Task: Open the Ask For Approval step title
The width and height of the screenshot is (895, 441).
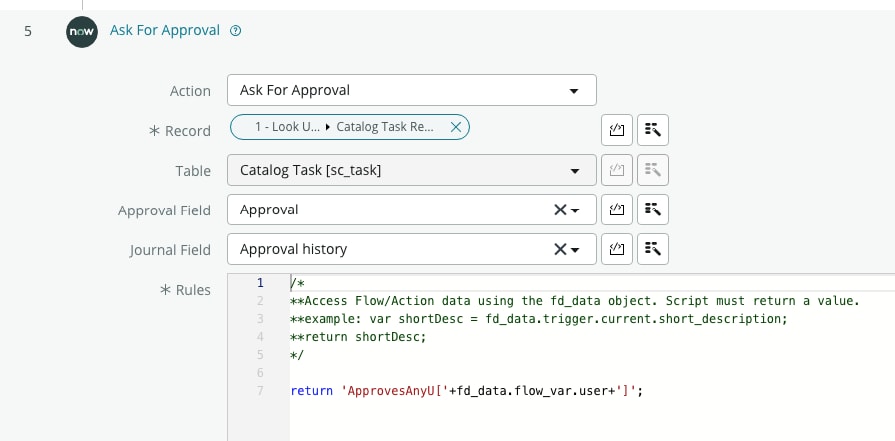Action: coord(164,30)
